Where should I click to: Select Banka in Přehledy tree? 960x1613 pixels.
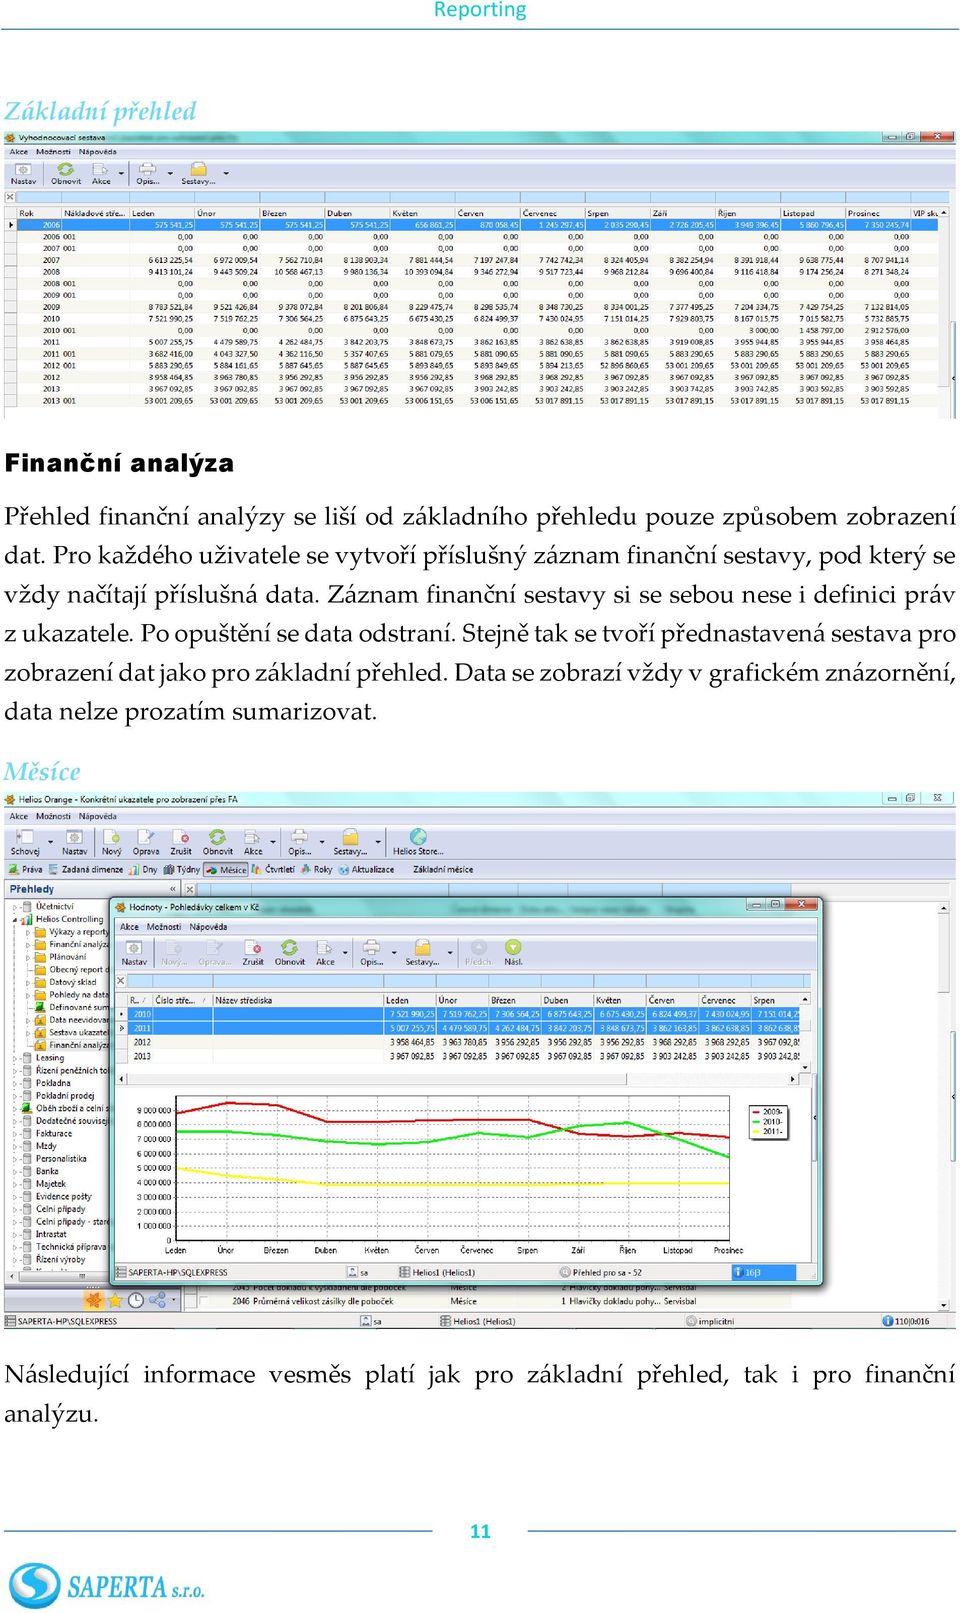(x=47, y=1171)
